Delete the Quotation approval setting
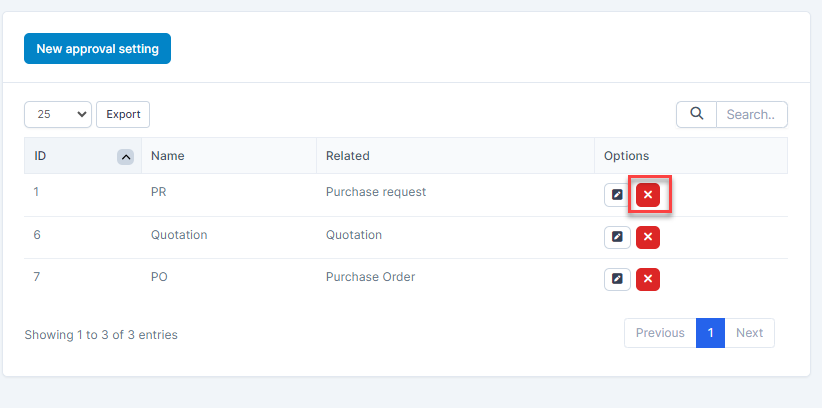Viewport: 822px width, 408px height. (648, 237)
